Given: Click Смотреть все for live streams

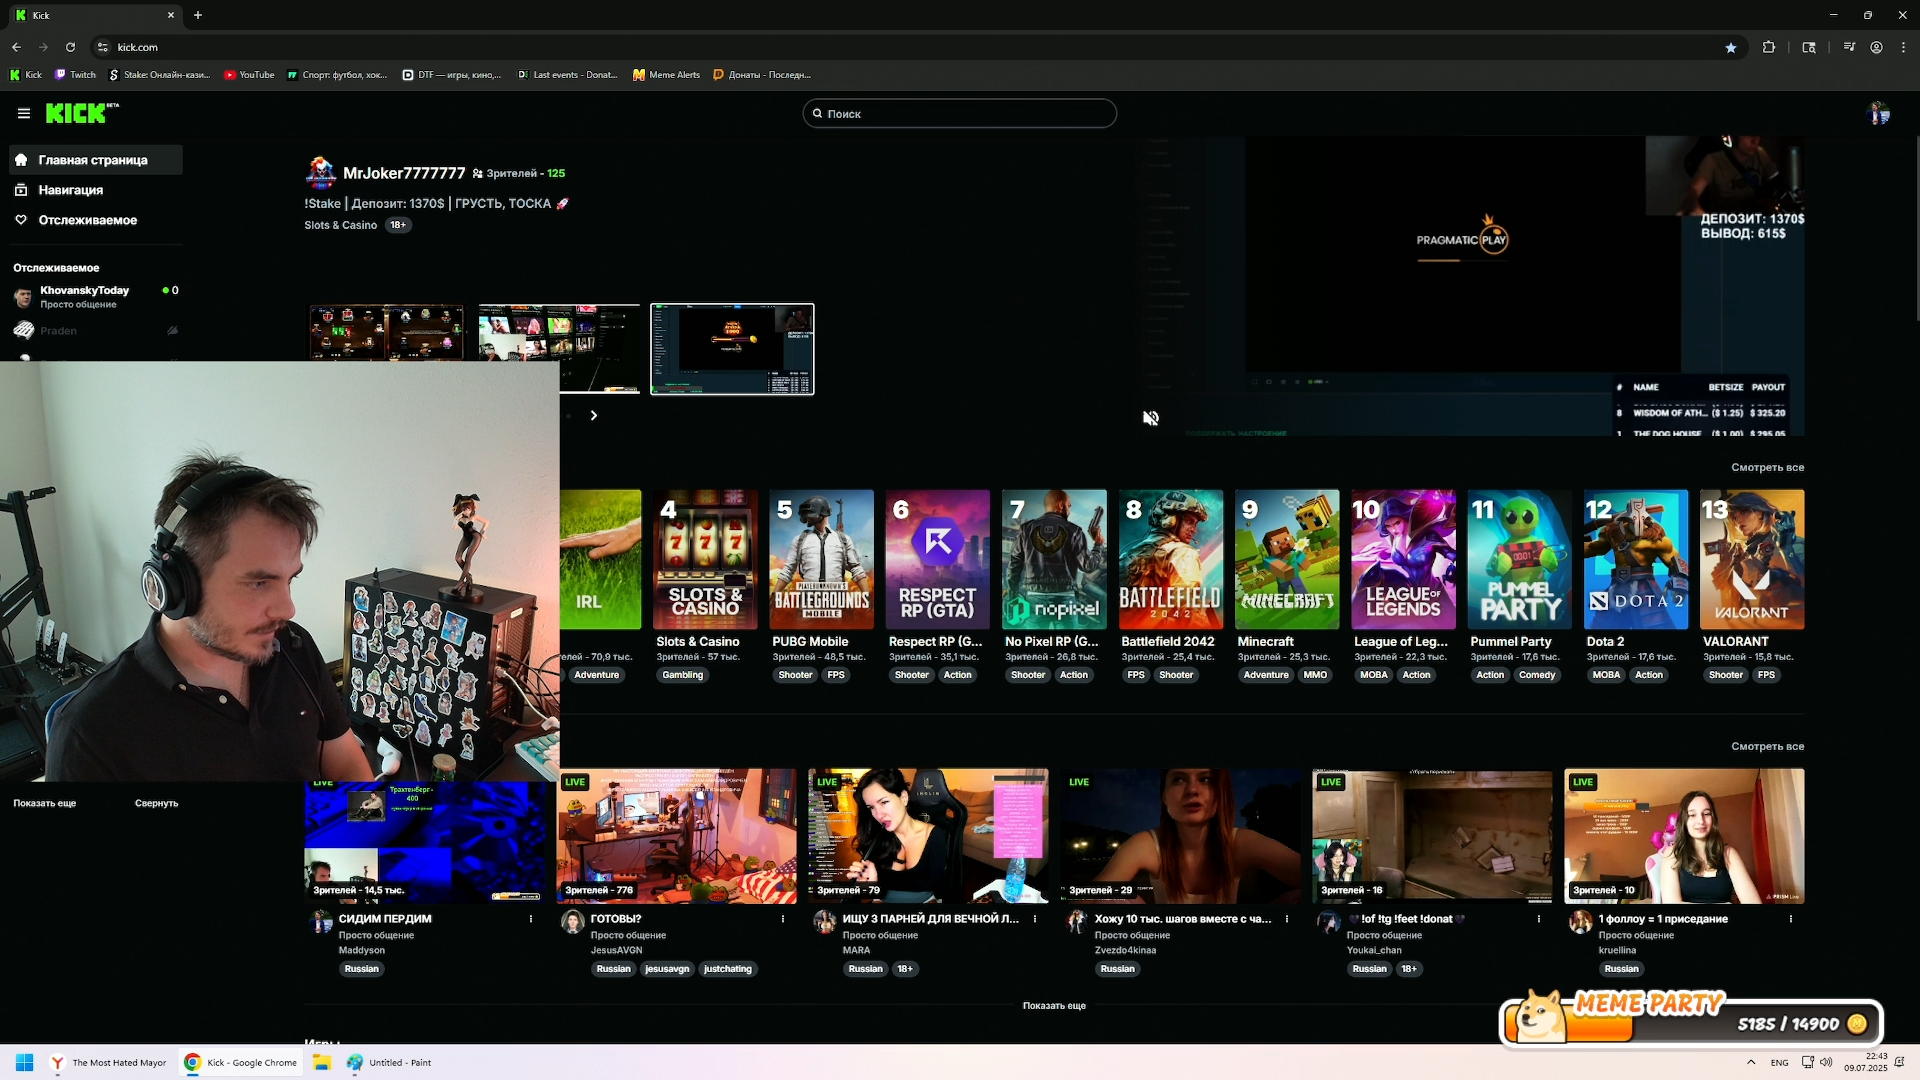Looking at the screenshot, I should (1767, 747).
